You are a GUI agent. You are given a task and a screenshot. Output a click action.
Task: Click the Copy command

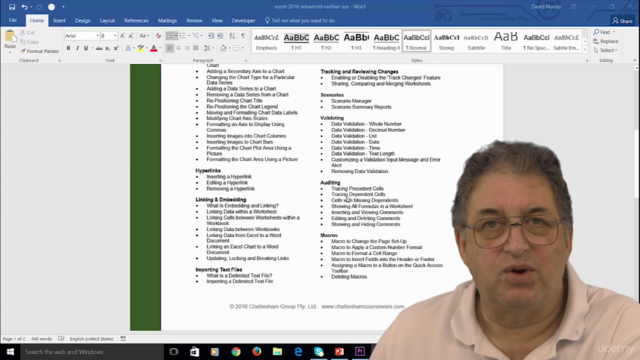(29, 42)
